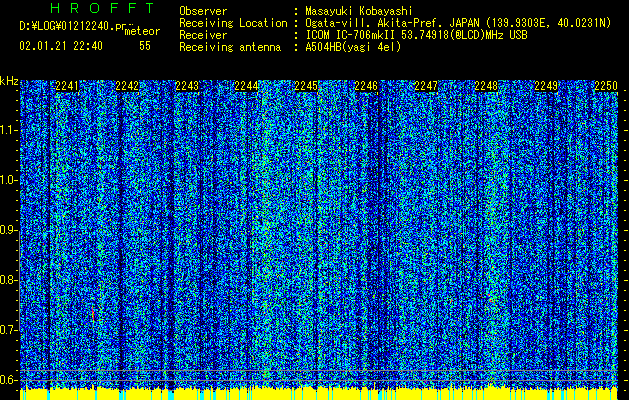Click the meteor count value 55
This screenshot has width=629, height=400.
145,46
